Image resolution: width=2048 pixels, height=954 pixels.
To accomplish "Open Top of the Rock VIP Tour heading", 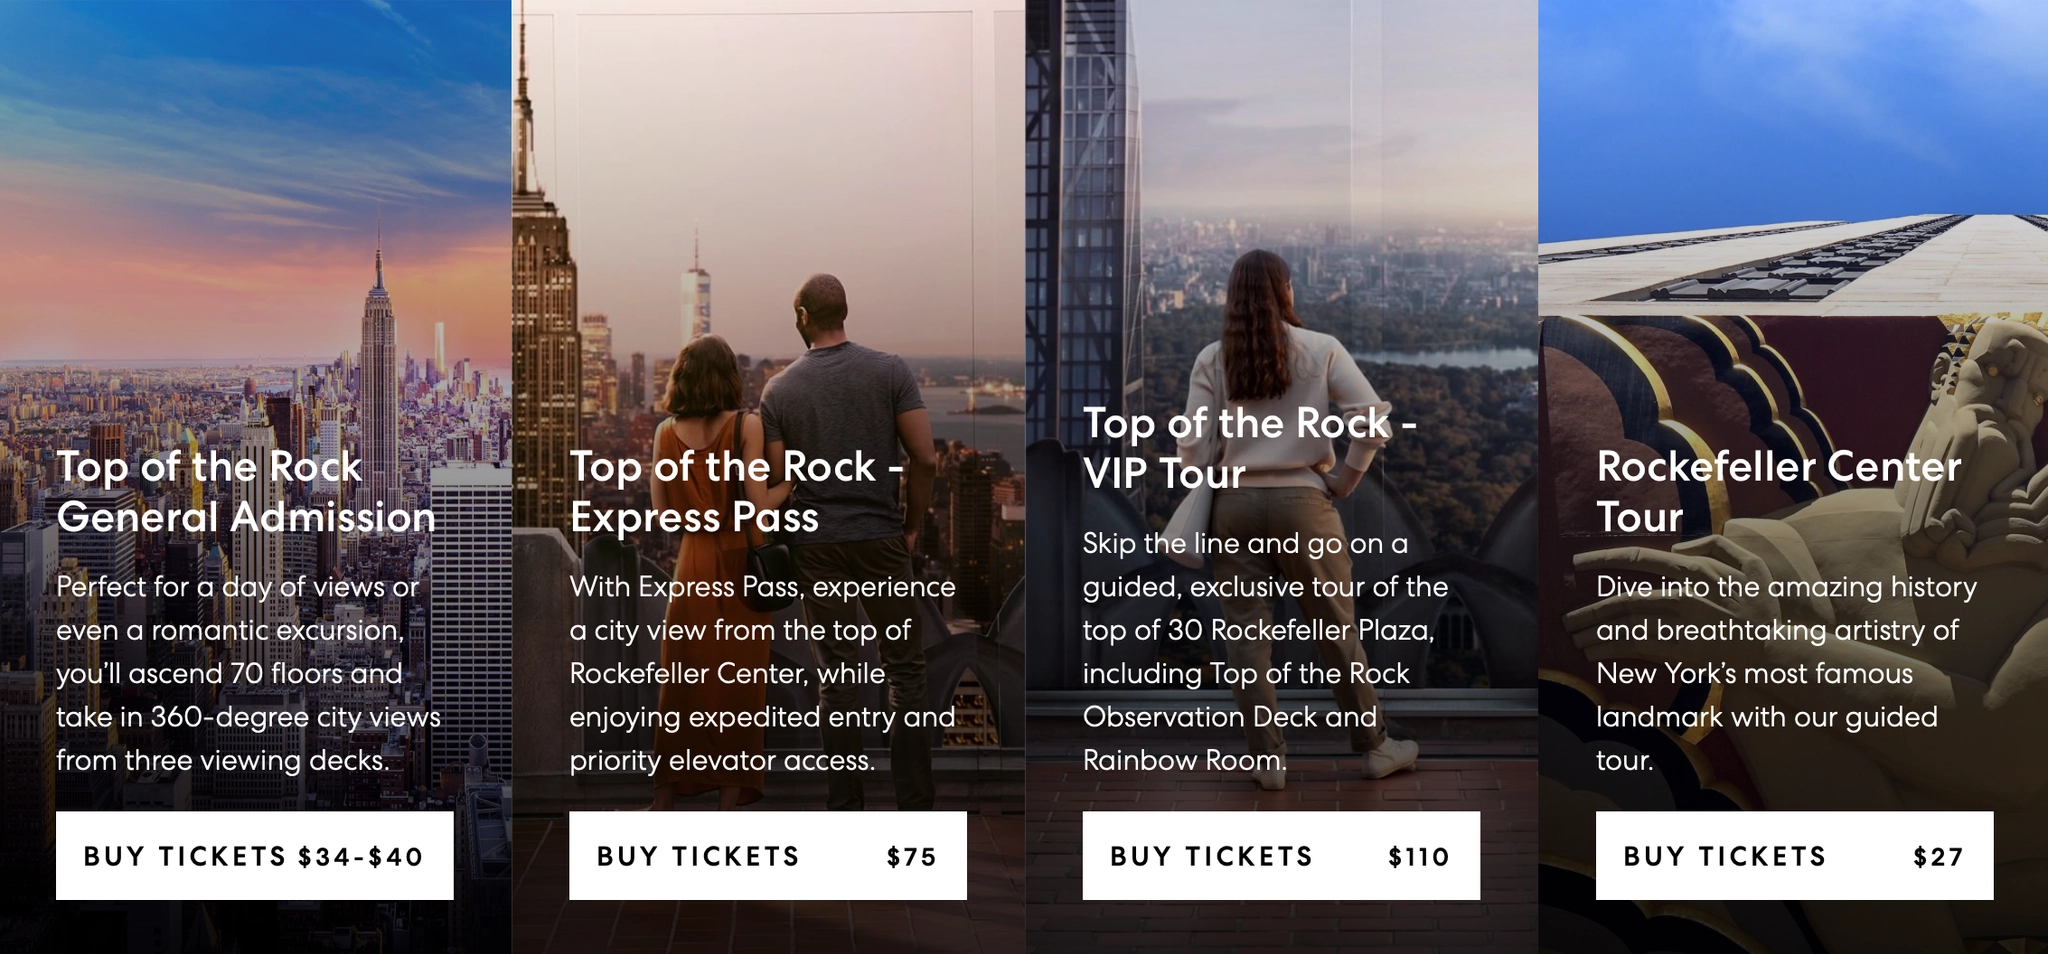I will coord(1250,448).
